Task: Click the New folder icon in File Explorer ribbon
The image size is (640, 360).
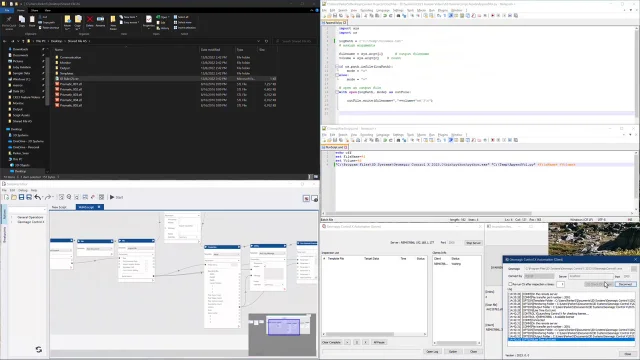Action: [113, 22]
